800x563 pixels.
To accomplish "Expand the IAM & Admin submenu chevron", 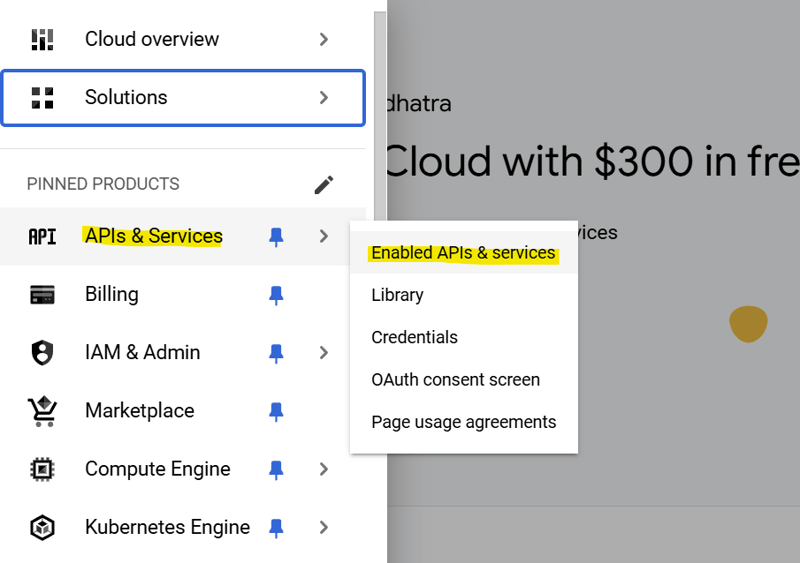I will click(x=323, y=353).
